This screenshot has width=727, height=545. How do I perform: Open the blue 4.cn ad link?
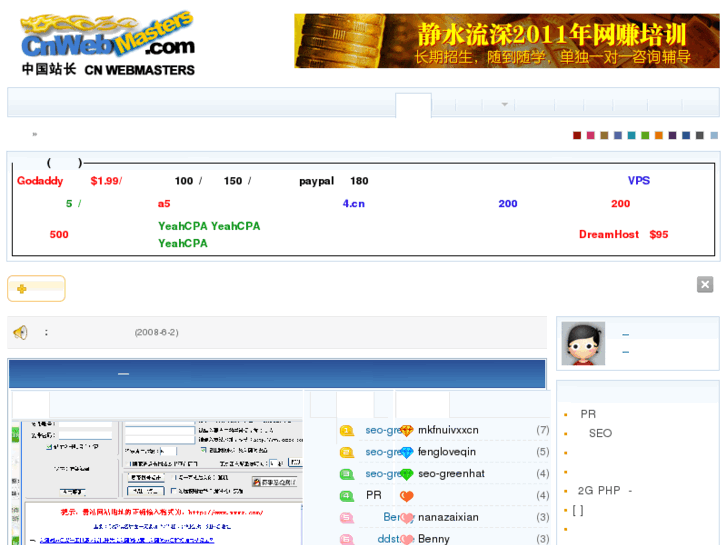(x=354, y=204)
